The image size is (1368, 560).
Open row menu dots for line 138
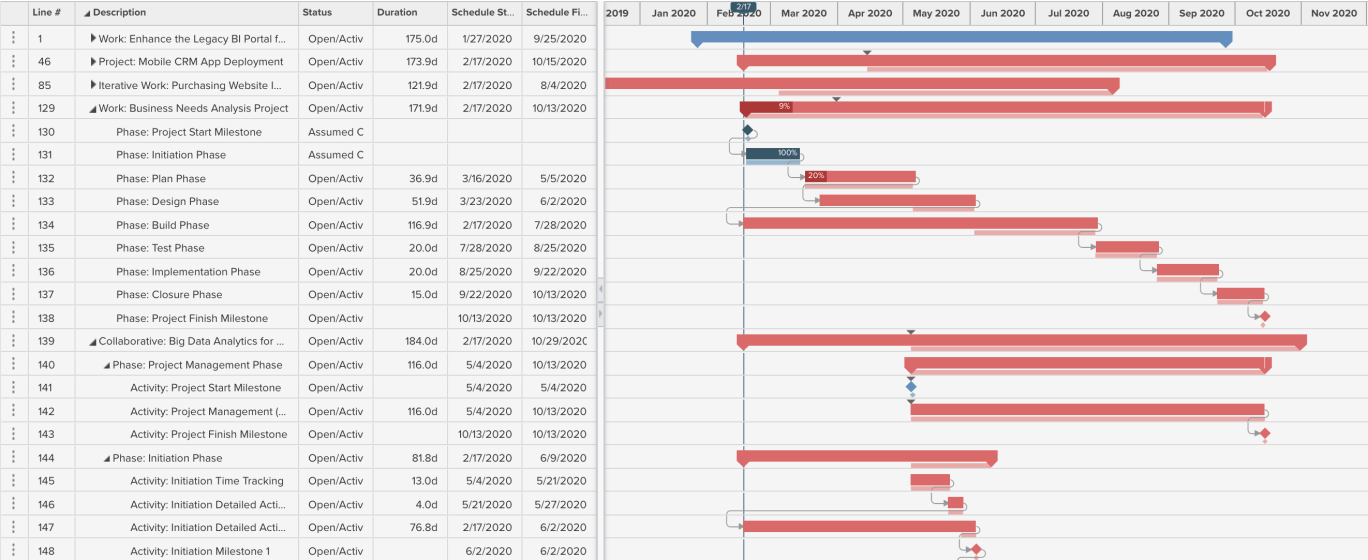point(13,318)
